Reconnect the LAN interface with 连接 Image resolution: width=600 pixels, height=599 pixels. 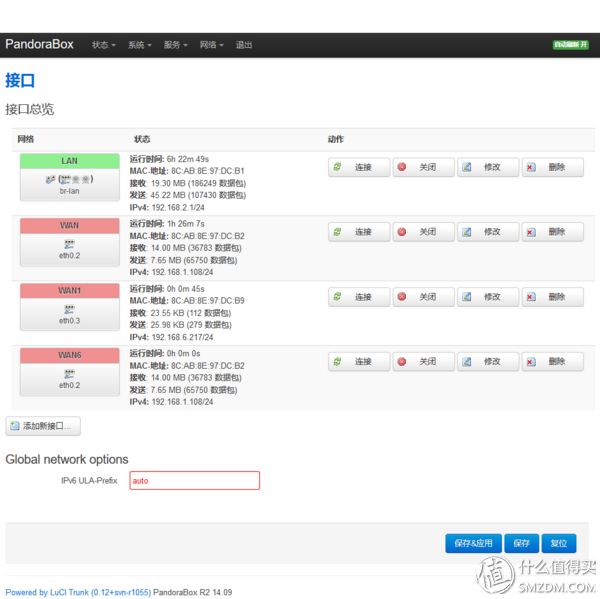click(x=359, y=167)
